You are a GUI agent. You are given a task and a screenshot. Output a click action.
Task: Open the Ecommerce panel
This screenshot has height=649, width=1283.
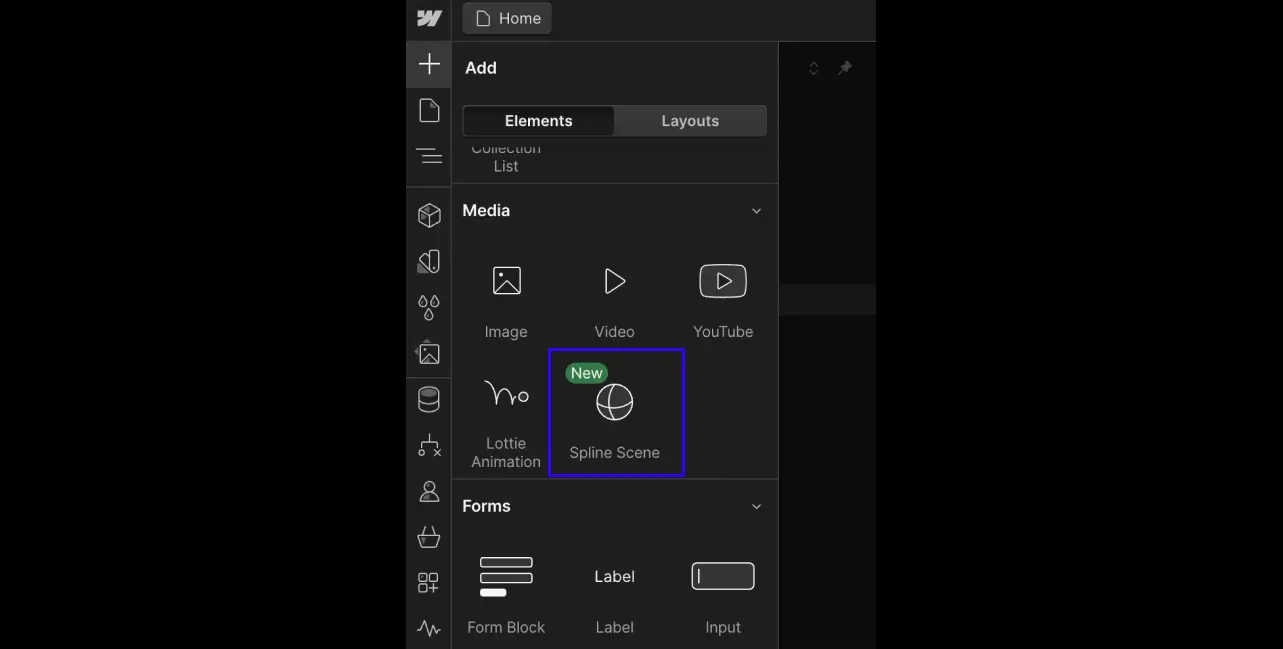click(428, 537)
